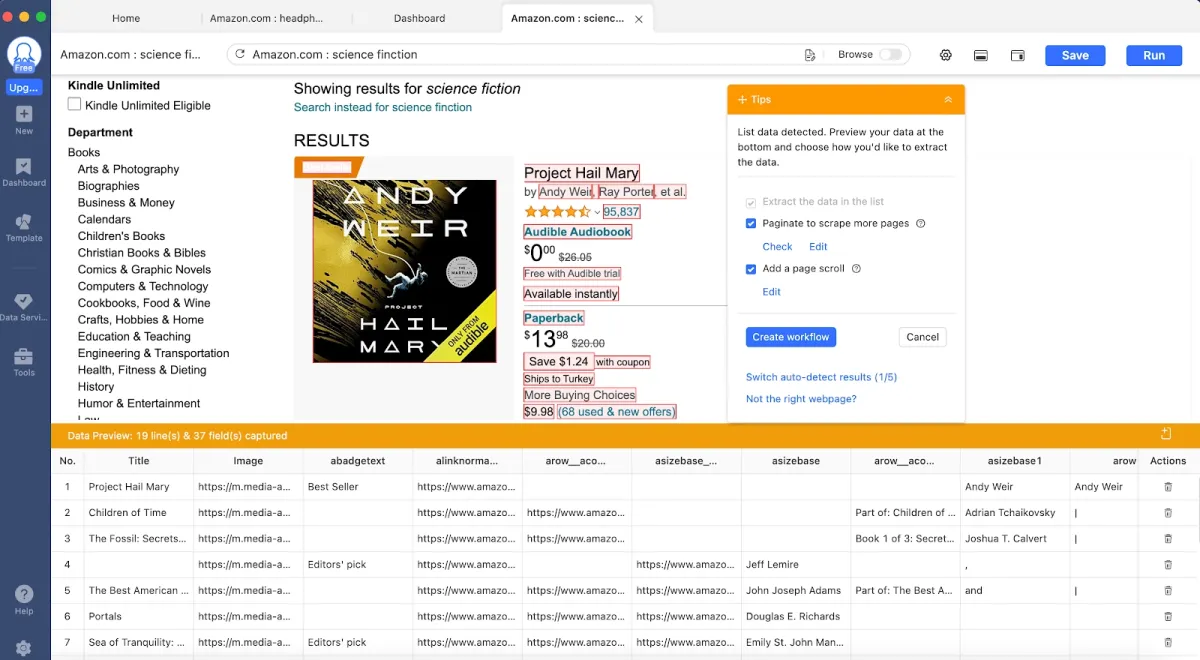This screenshot has width=1200, height=660.
Task: Click the bottom-panel layout icon
Action: (x=981, y=55)
